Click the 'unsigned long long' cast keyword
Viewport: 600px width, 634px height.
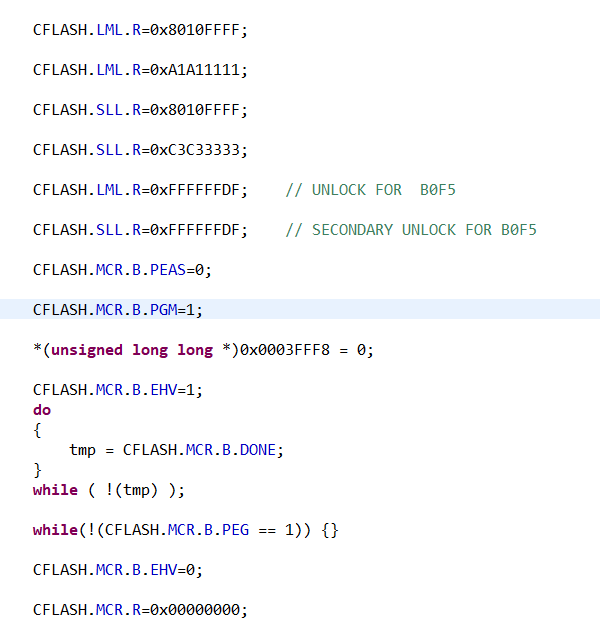[x=132, y=350]
